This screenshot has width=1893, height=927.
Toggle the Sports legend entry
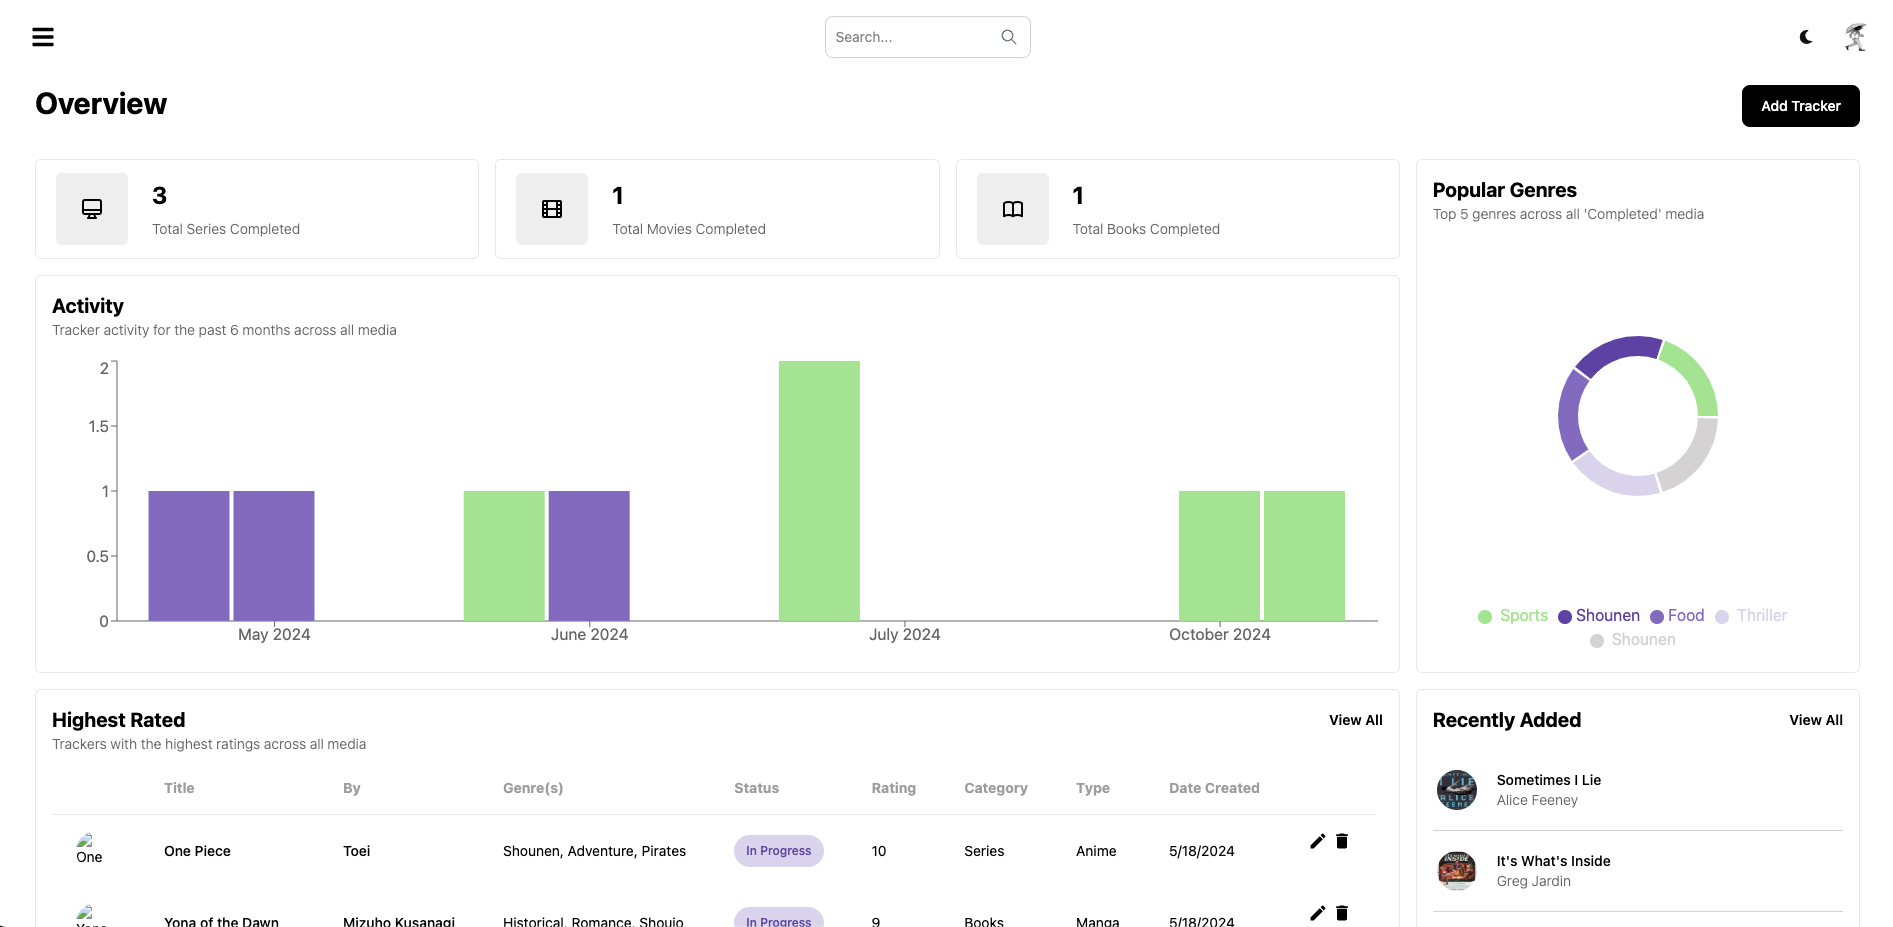point(1512,616)
